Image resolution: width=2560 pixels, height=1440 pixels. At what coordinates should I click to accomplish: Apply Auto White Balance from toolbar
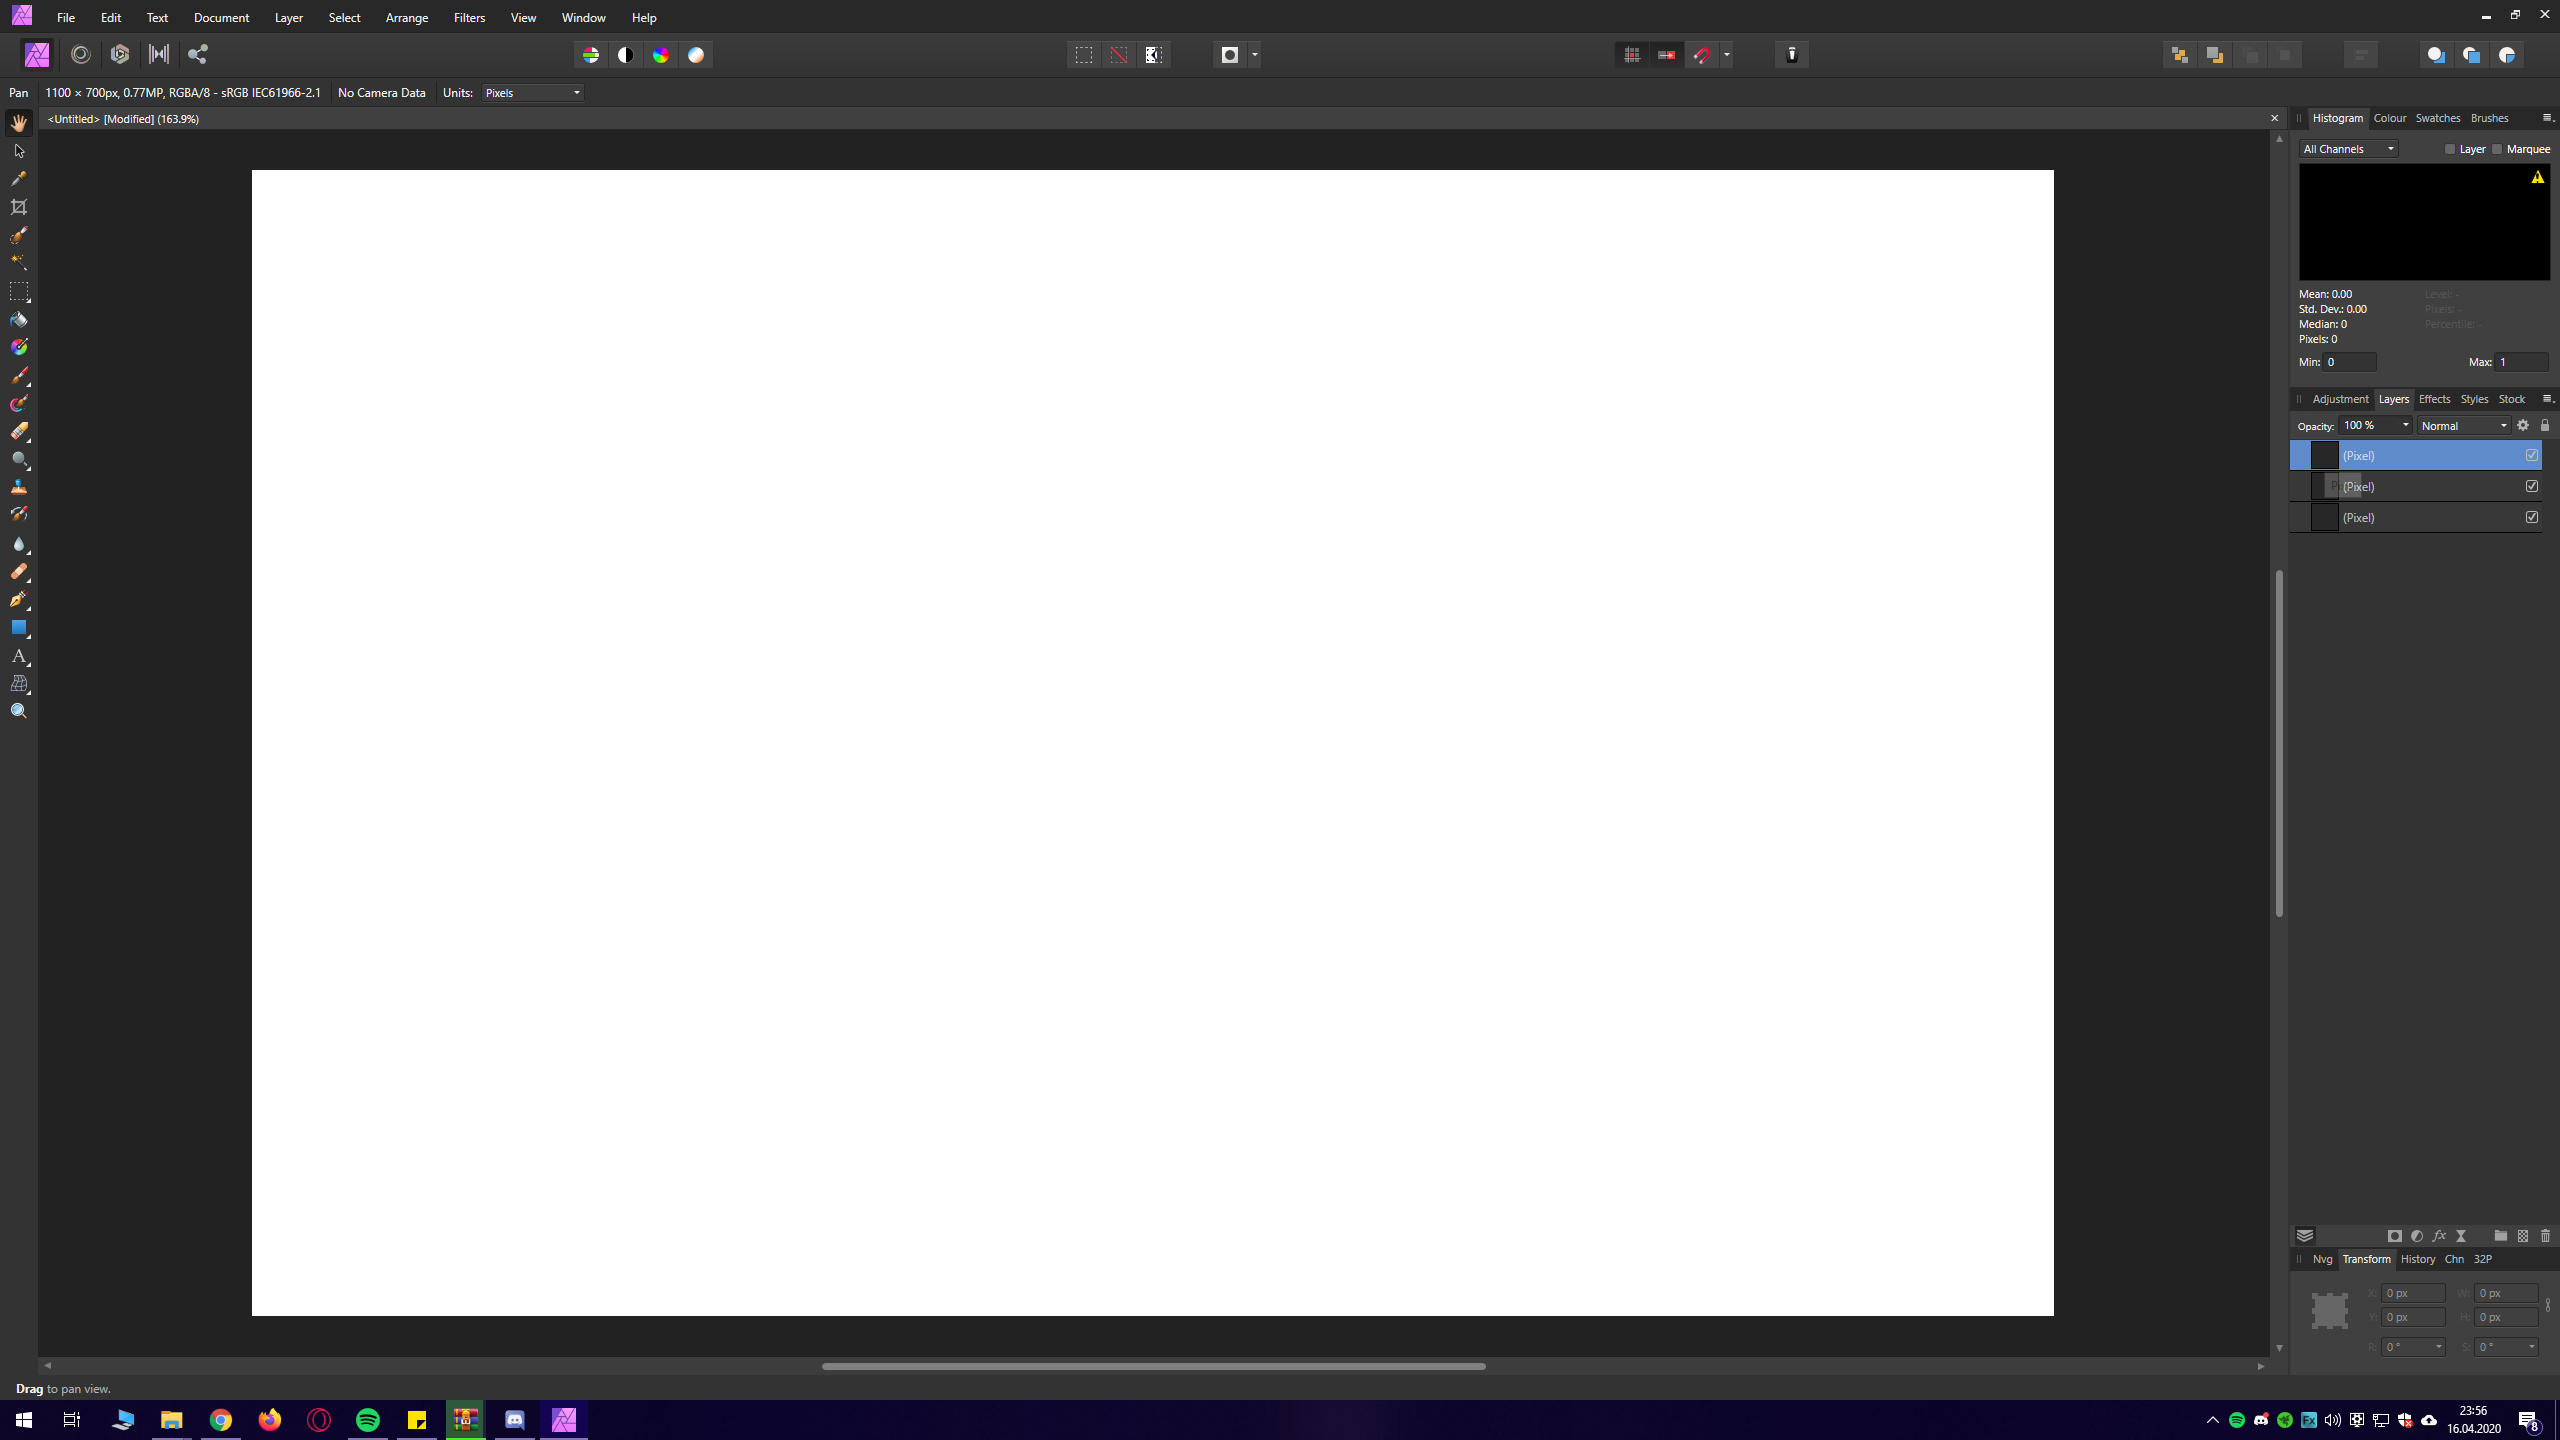(696, 55)
